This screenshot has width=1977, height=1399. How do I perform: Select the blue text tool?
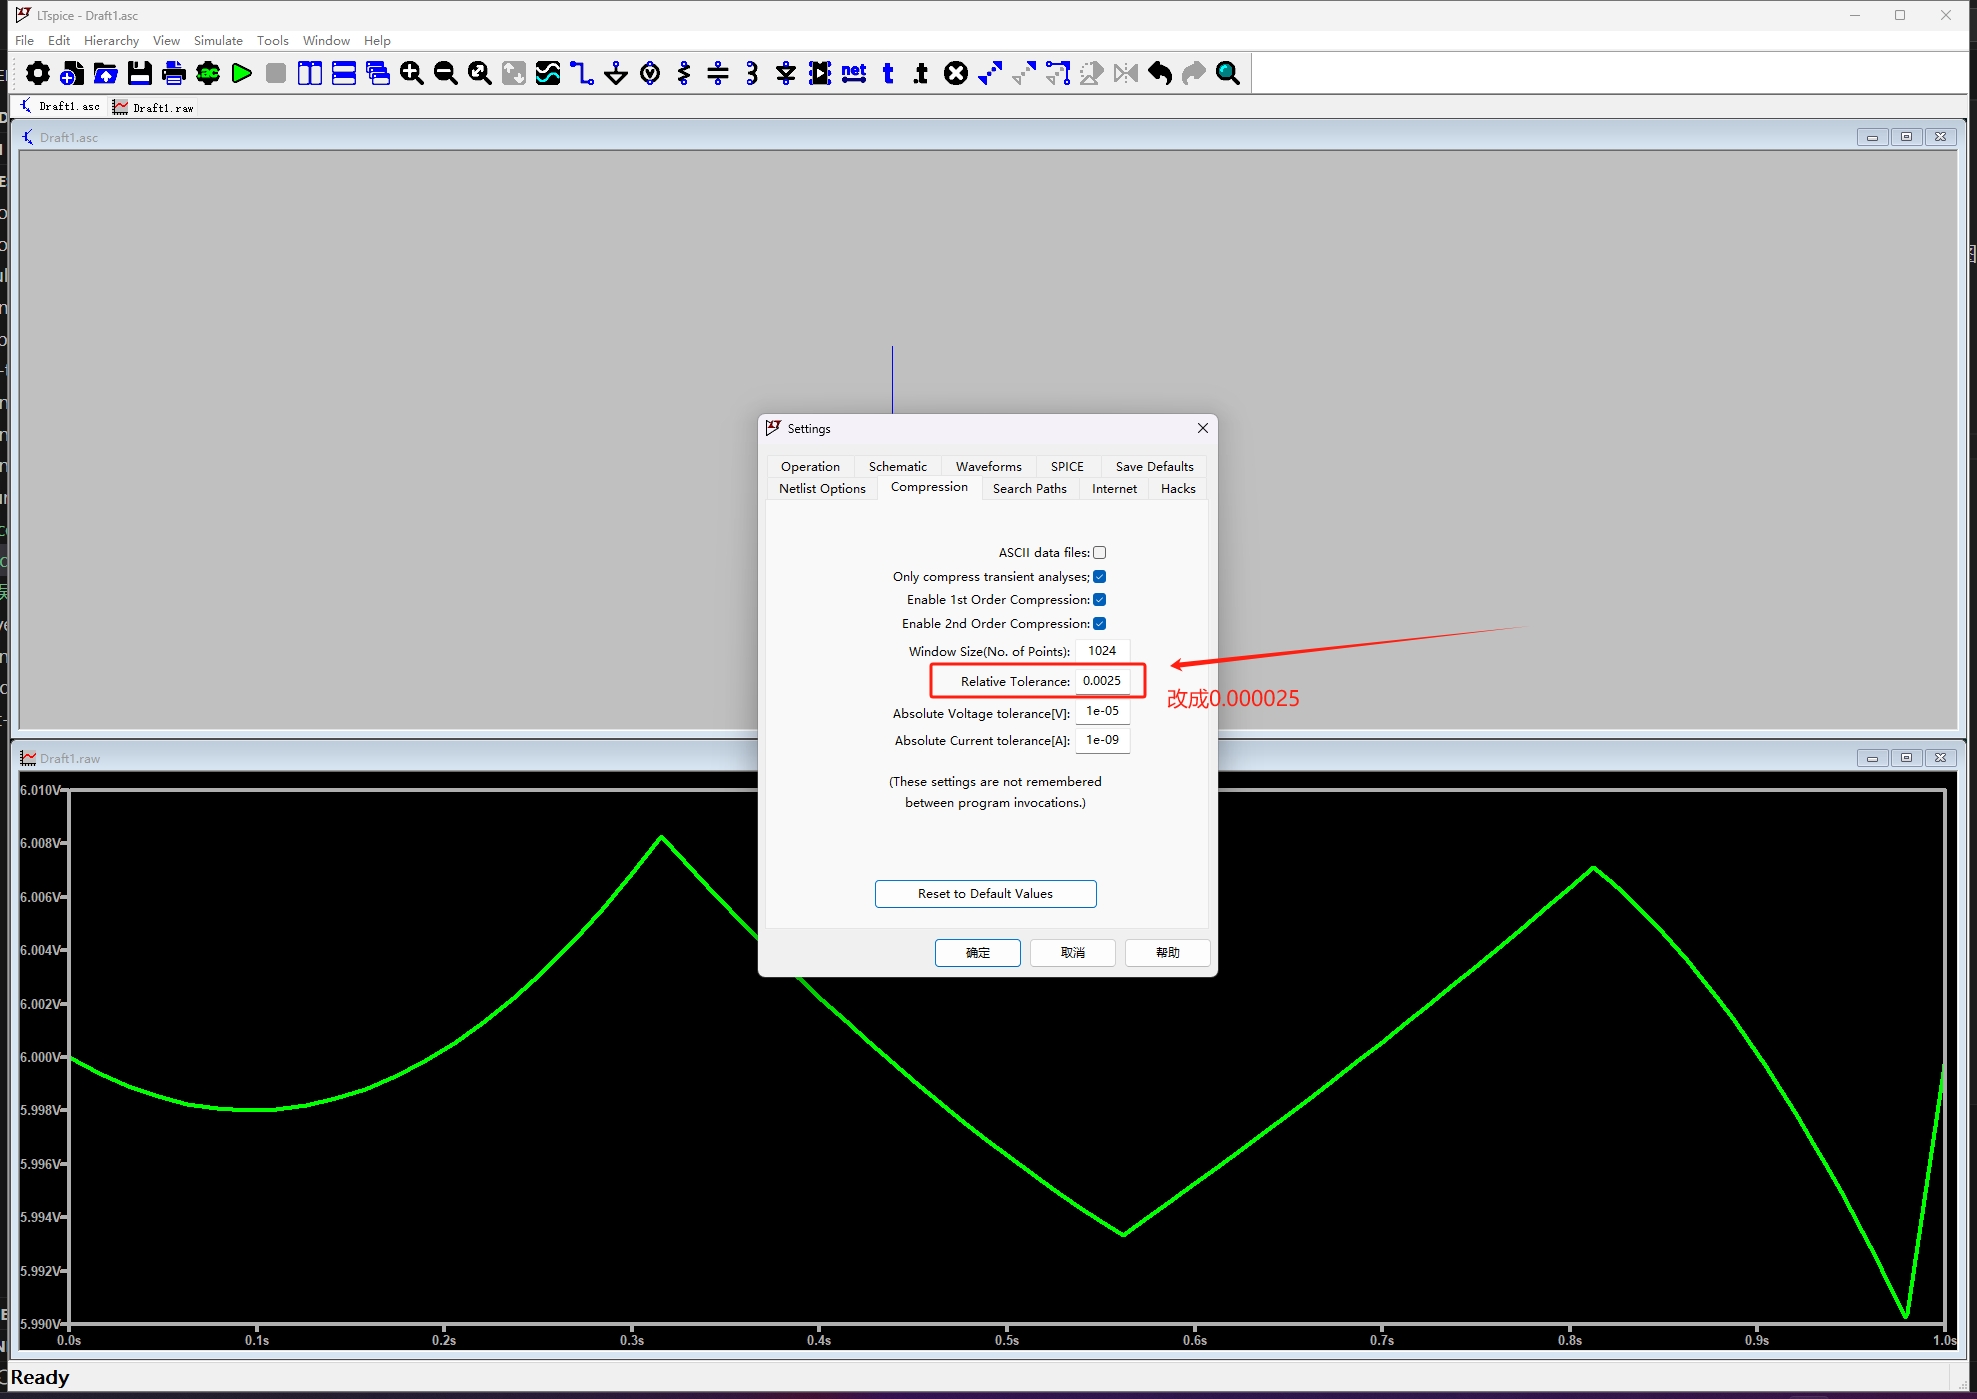pos(888,73)
